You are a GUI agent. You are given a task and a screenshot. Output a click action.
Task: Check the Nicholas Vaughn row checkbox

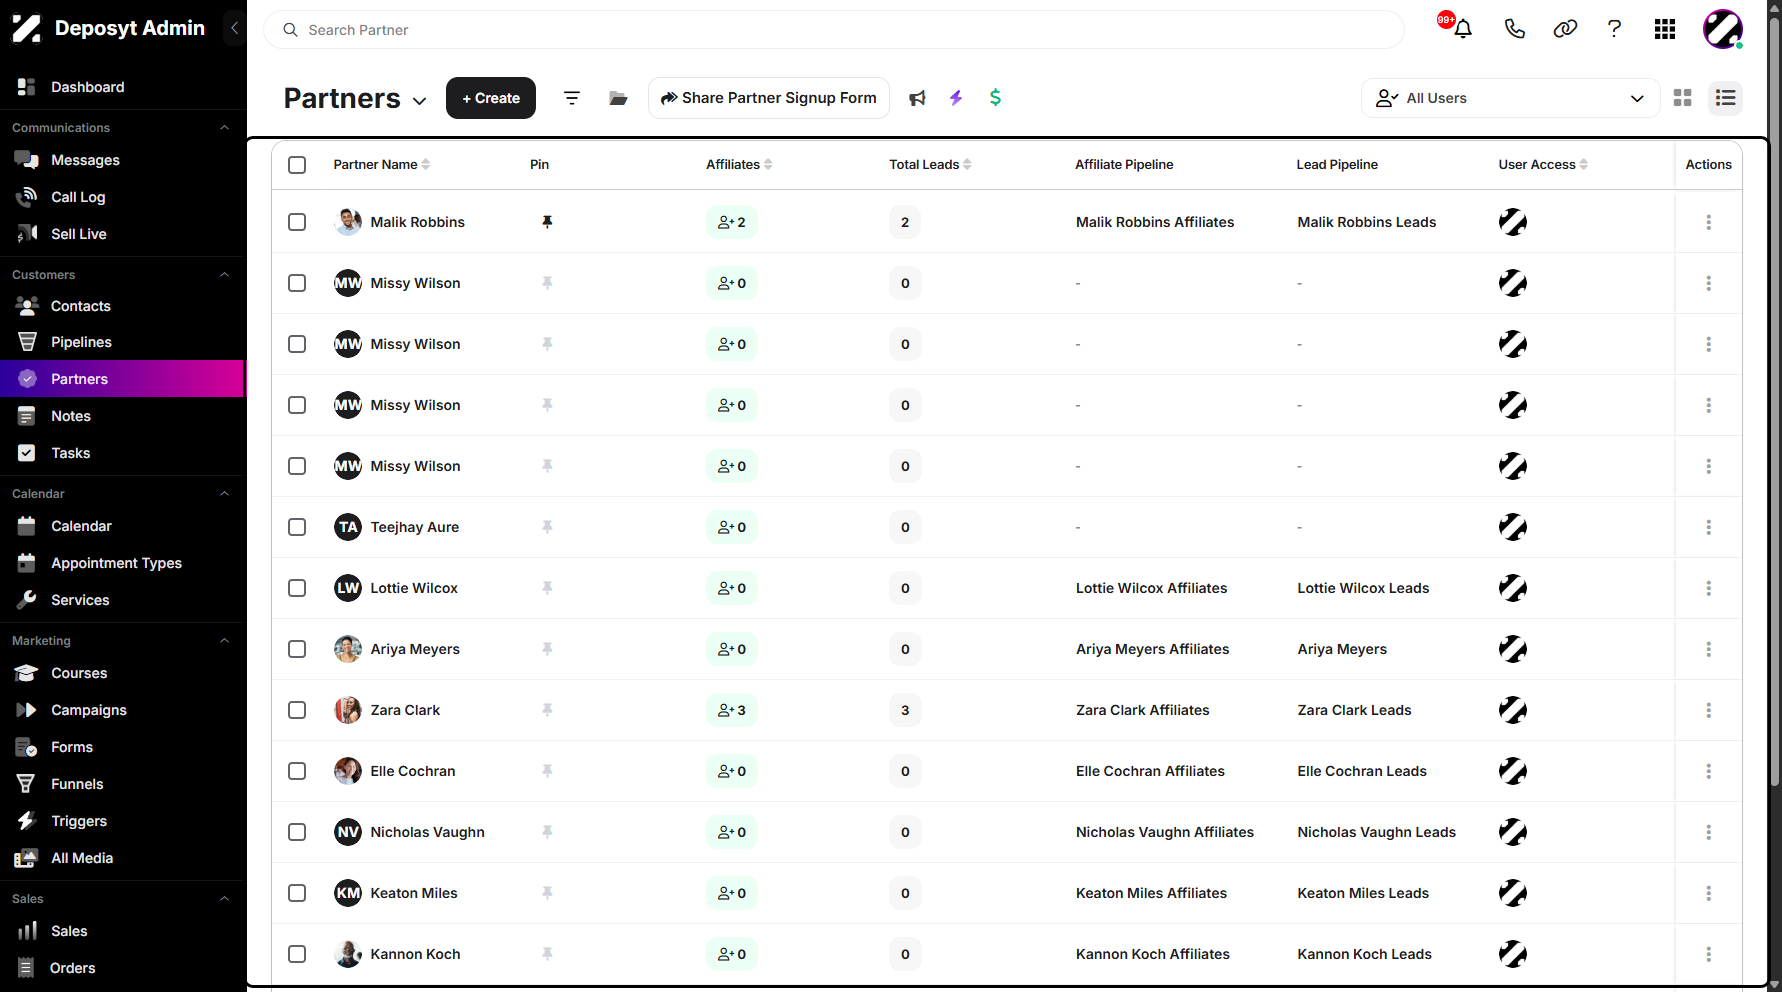(x=297, y=832)
